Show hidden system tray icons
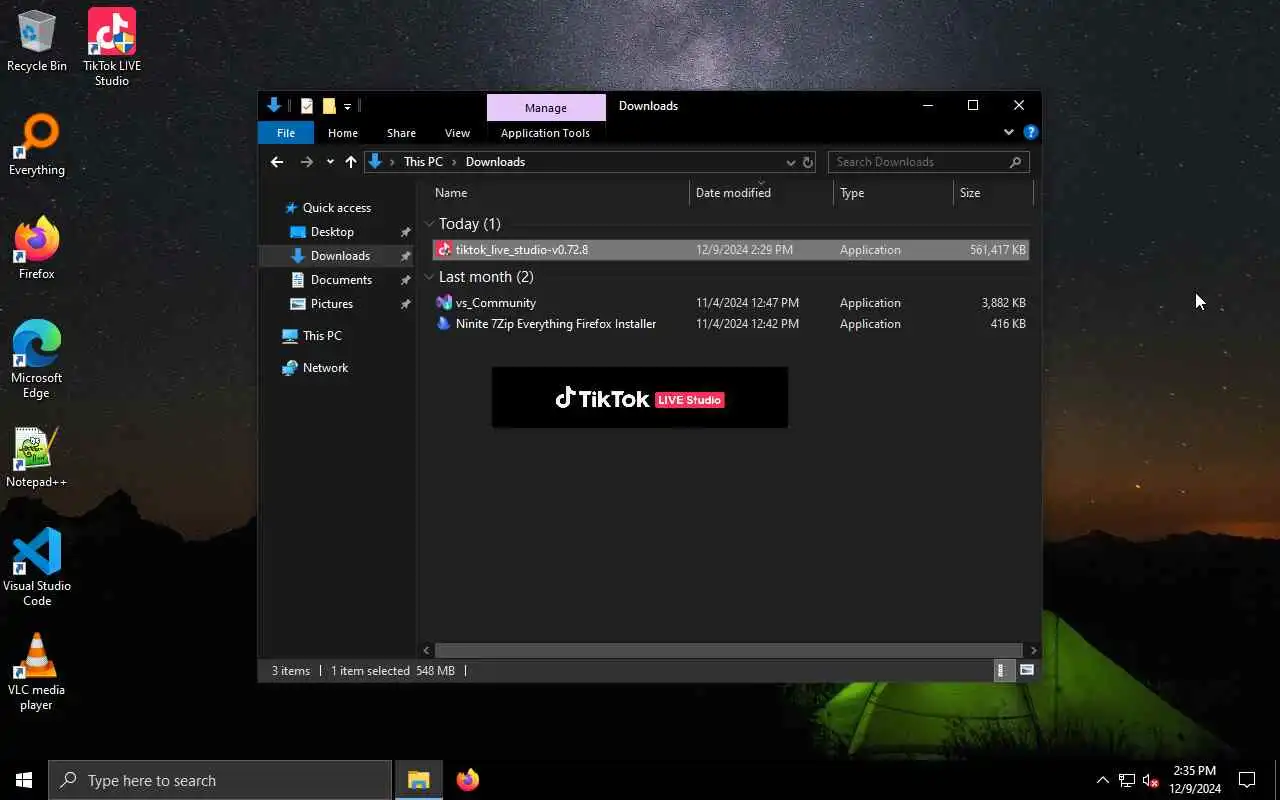1280x800 pixels. click(1103, 780)
